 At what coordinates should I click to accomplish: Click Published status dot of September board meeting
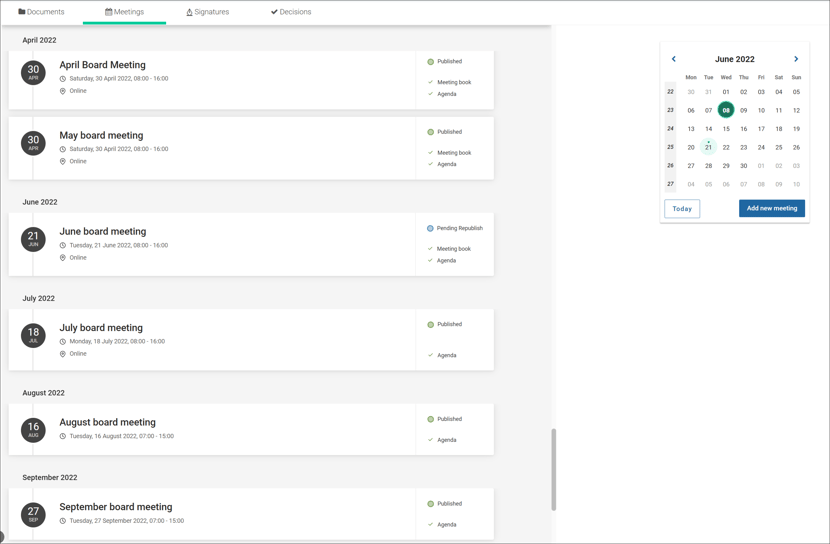pyautogui.click(x=430, y=504)
